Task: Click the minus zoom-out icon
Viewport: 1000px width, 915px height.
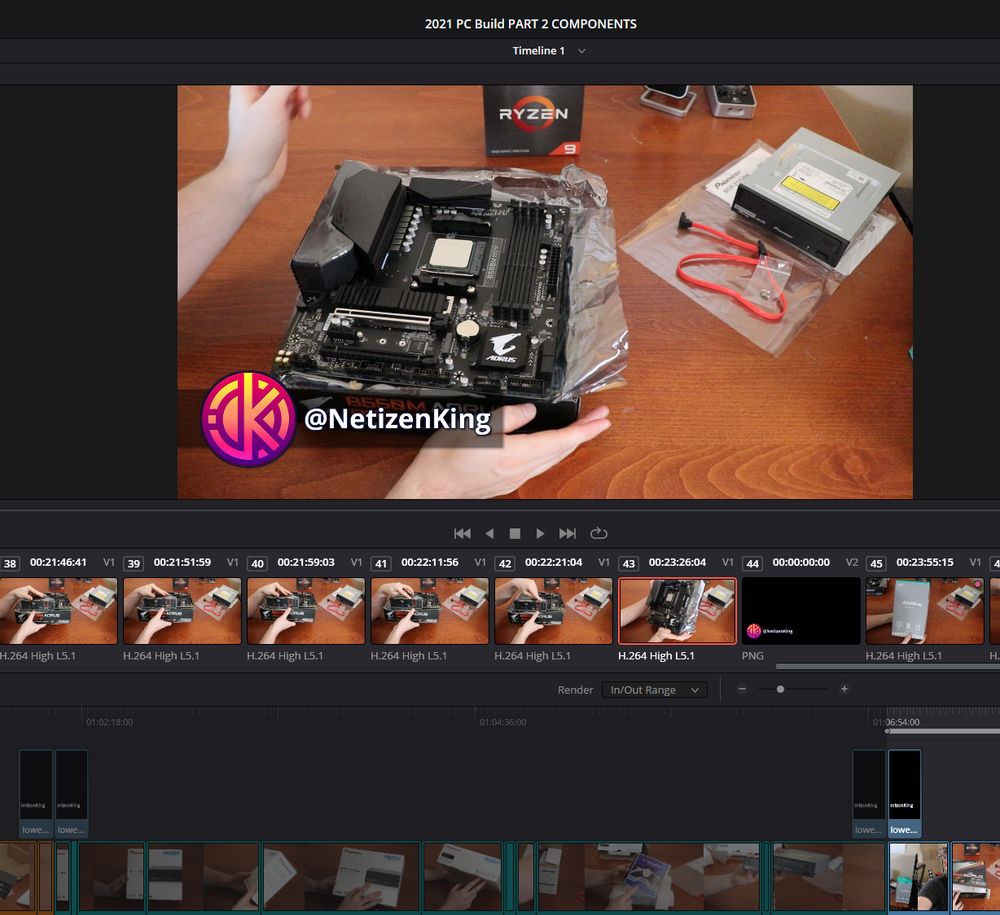Action: [x=742, y=689]
